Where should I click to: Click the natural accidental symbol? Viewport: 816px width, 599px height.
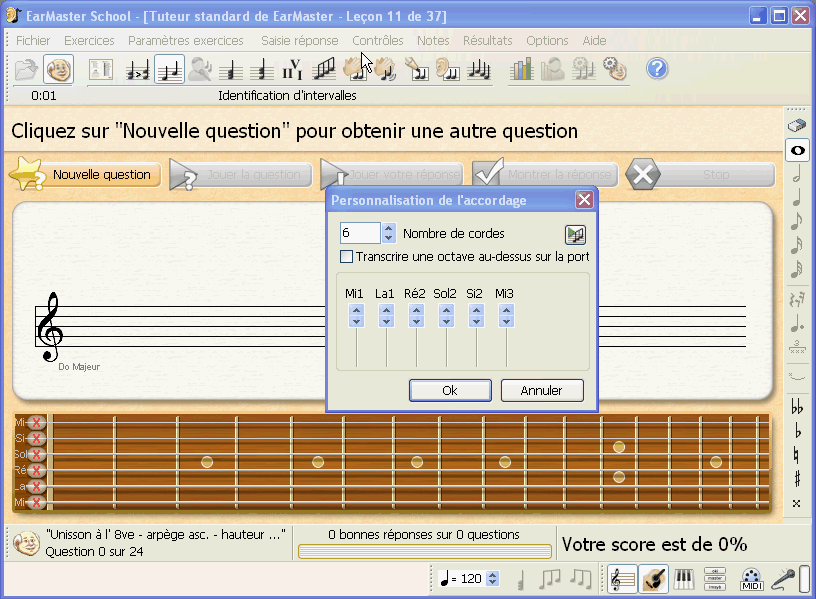click(797, 454)
